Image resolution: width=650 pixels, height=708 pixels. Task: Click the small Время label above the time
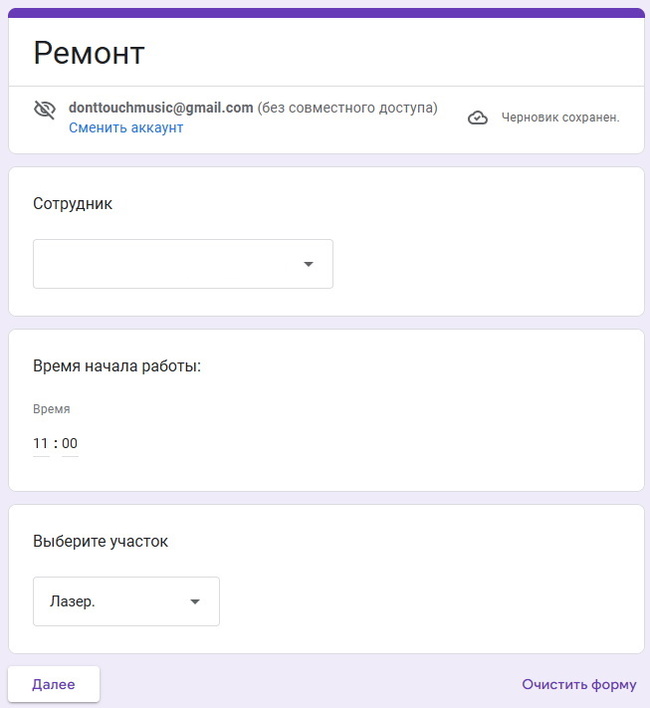coord(52,409)
